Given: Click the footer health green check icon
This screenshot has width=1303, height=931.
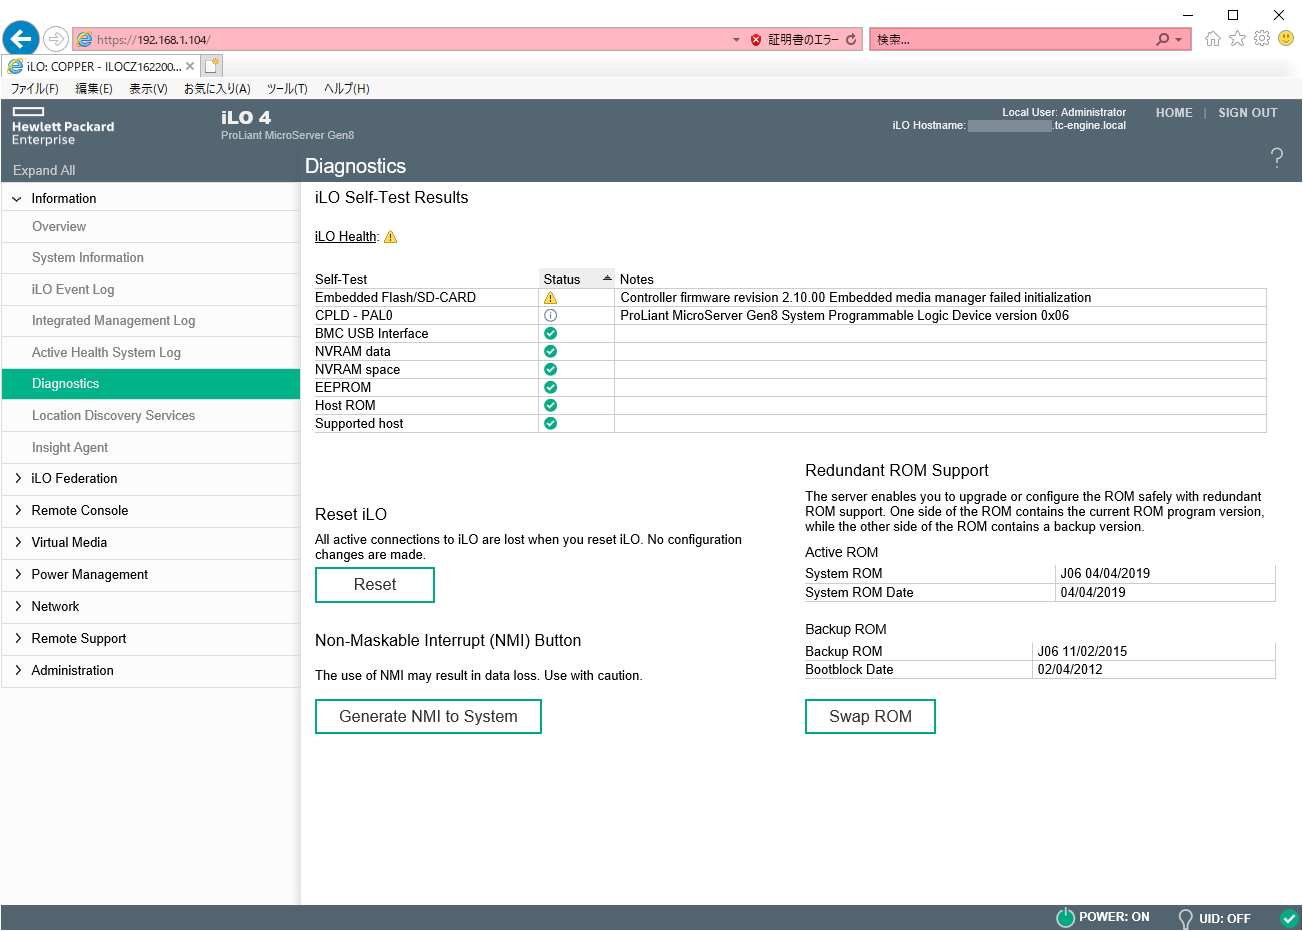Looking at the screenshot, I should click(x=1289, y=918).
